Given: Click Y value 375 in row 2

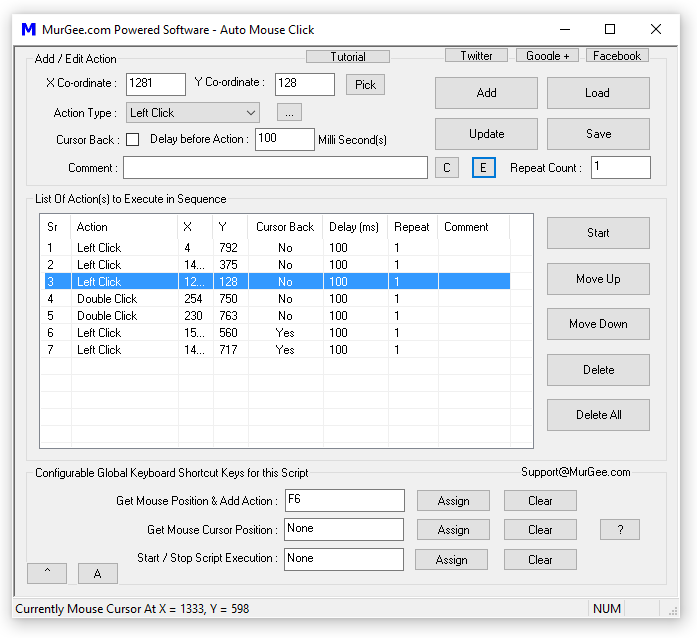Looking at the screenshot, I should click(228, 265).
